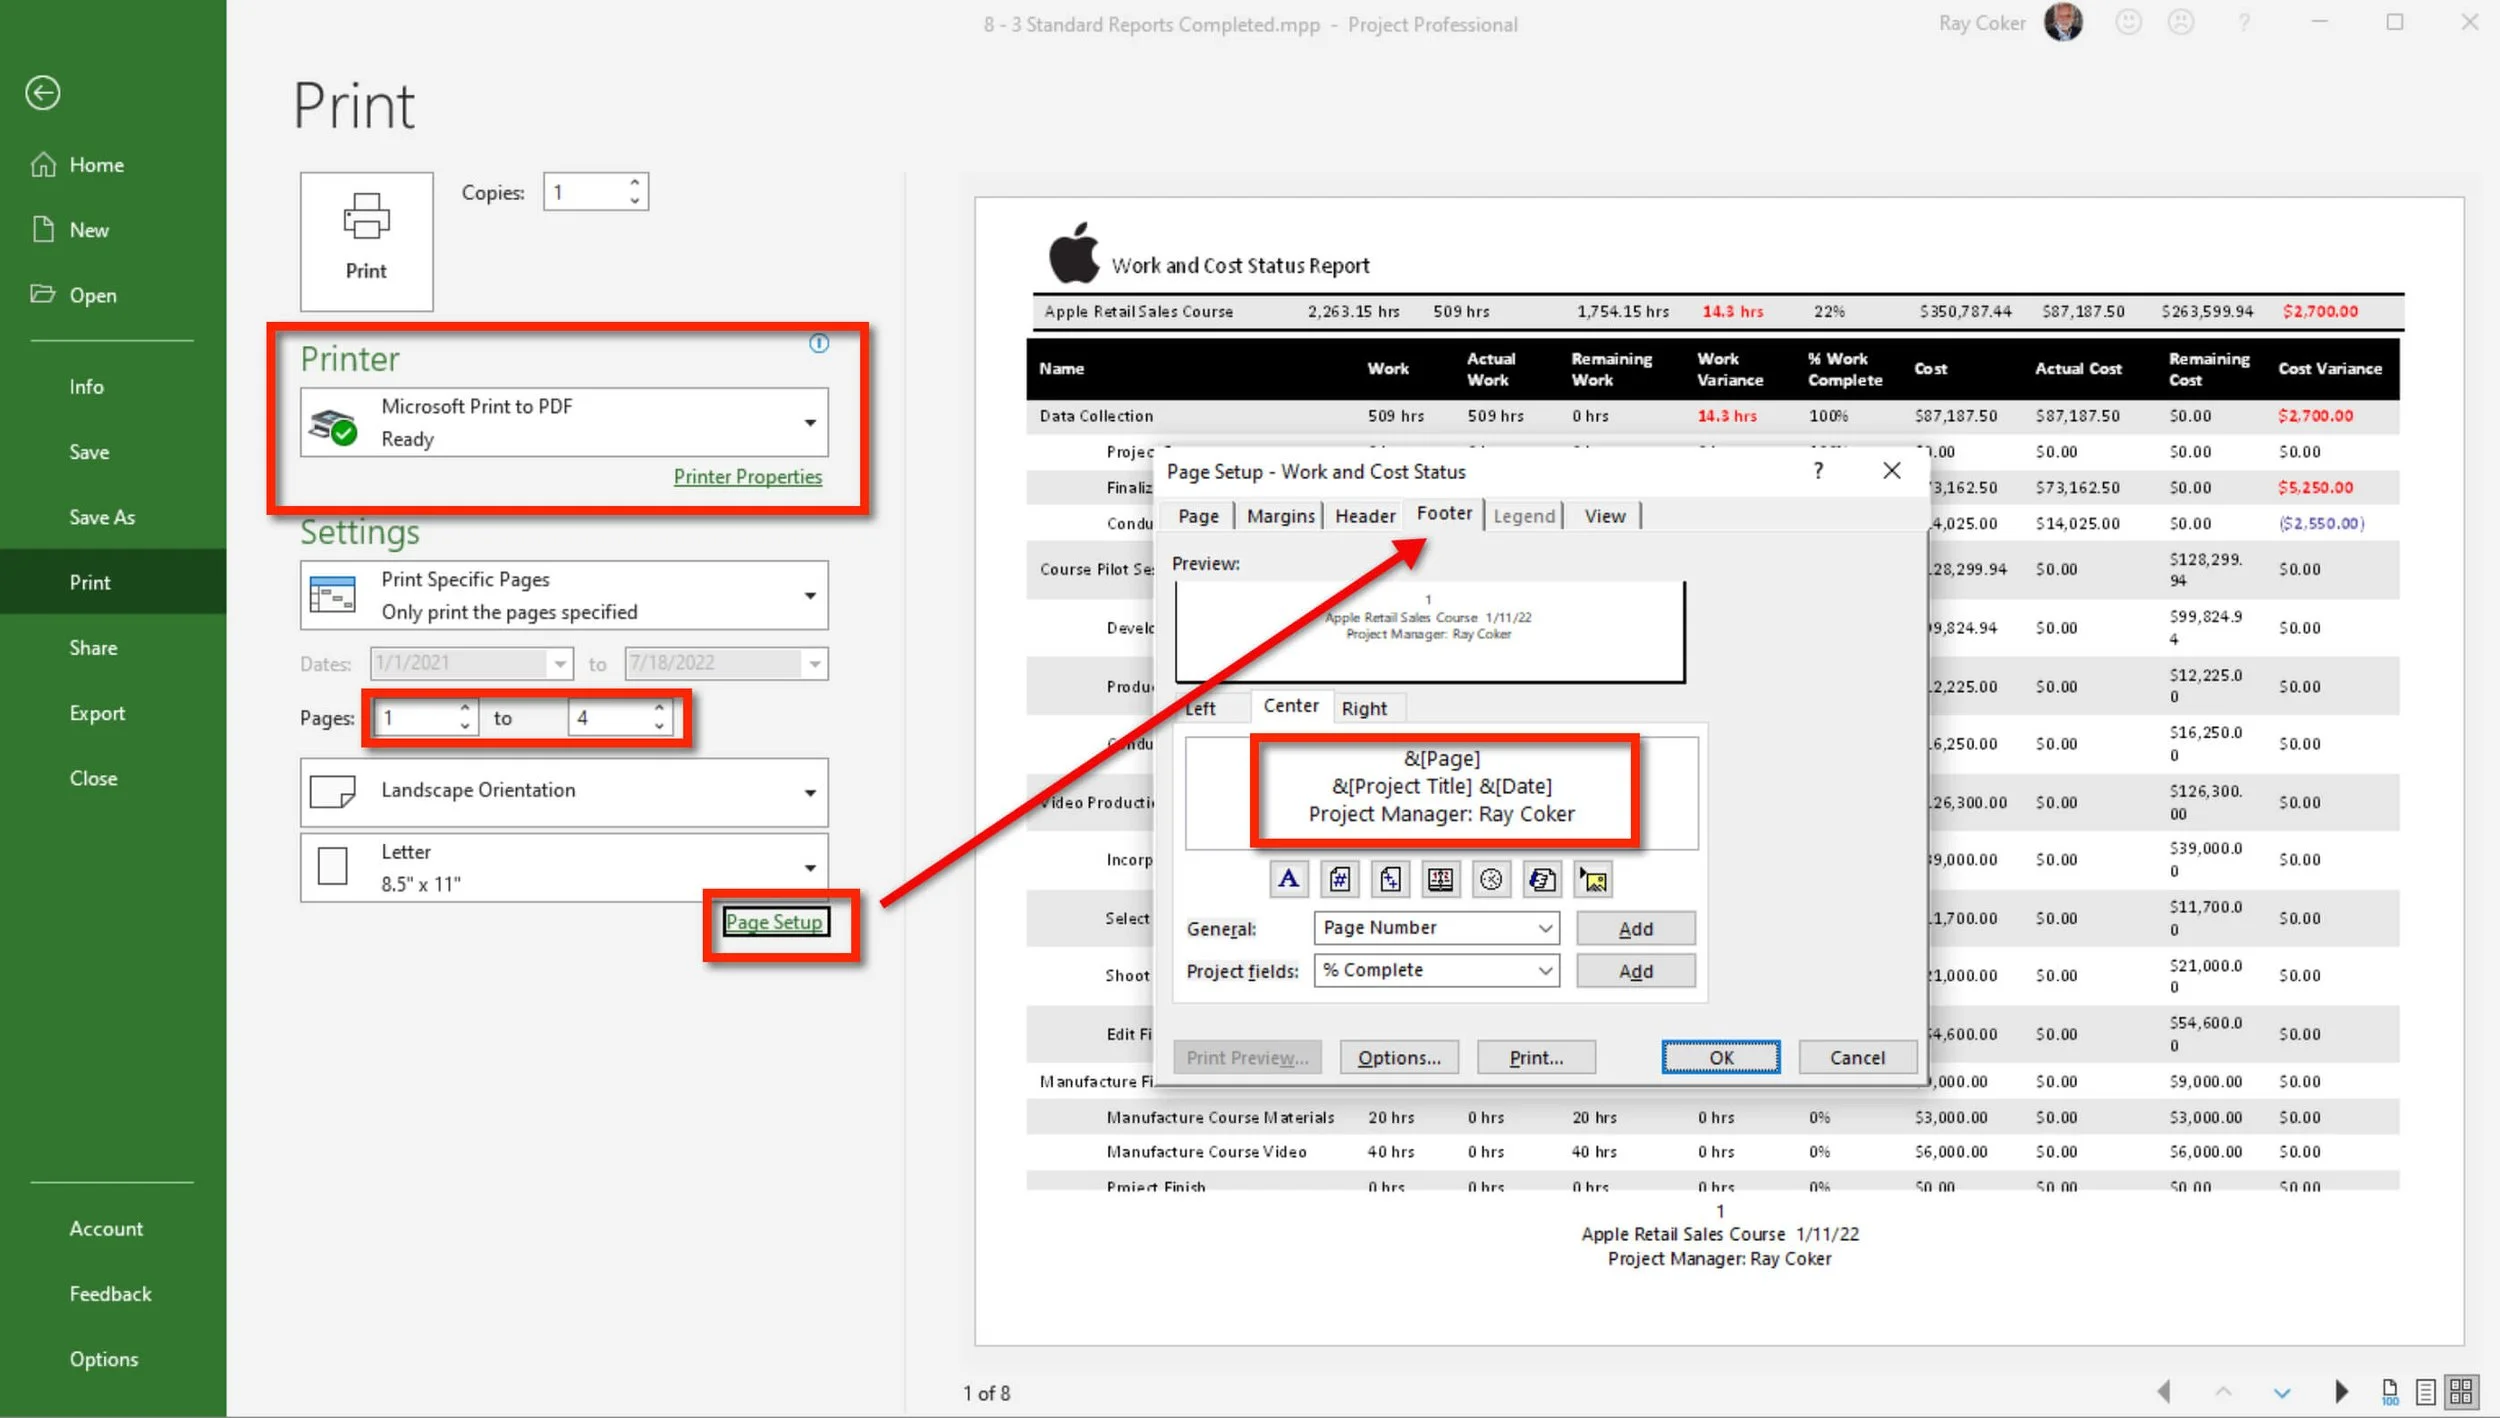The height and width of the screenshot is (1418, 2500).
Task: Open the General Page Number dropdown
Action: 1436,928
